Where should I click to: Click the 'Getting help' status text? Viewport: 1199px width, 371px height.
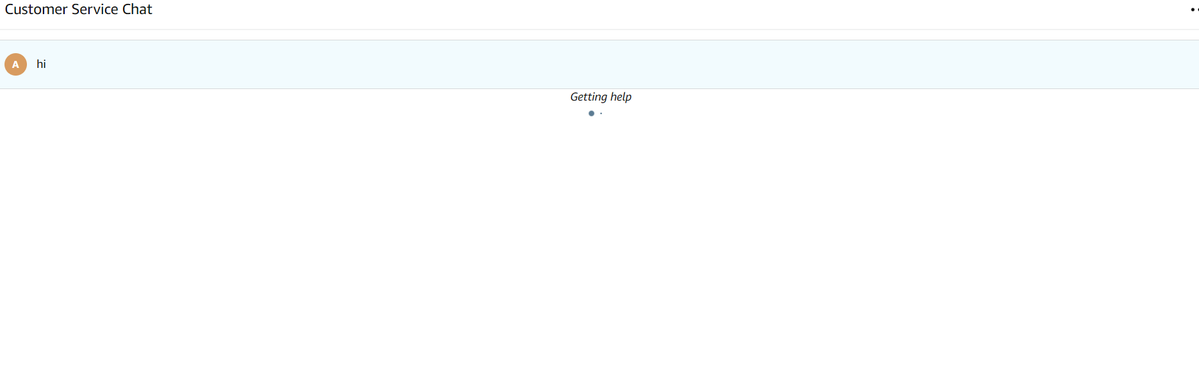click(x=601, y=97)
